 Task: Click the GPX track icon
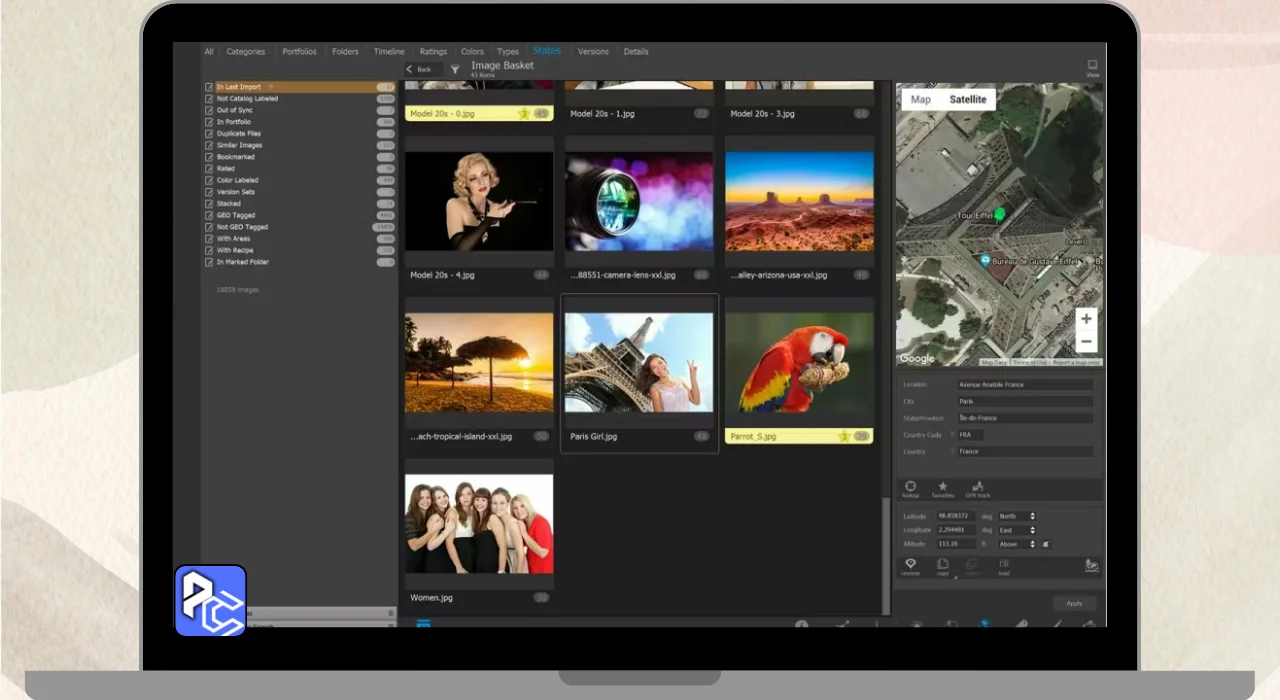(977, 487)
